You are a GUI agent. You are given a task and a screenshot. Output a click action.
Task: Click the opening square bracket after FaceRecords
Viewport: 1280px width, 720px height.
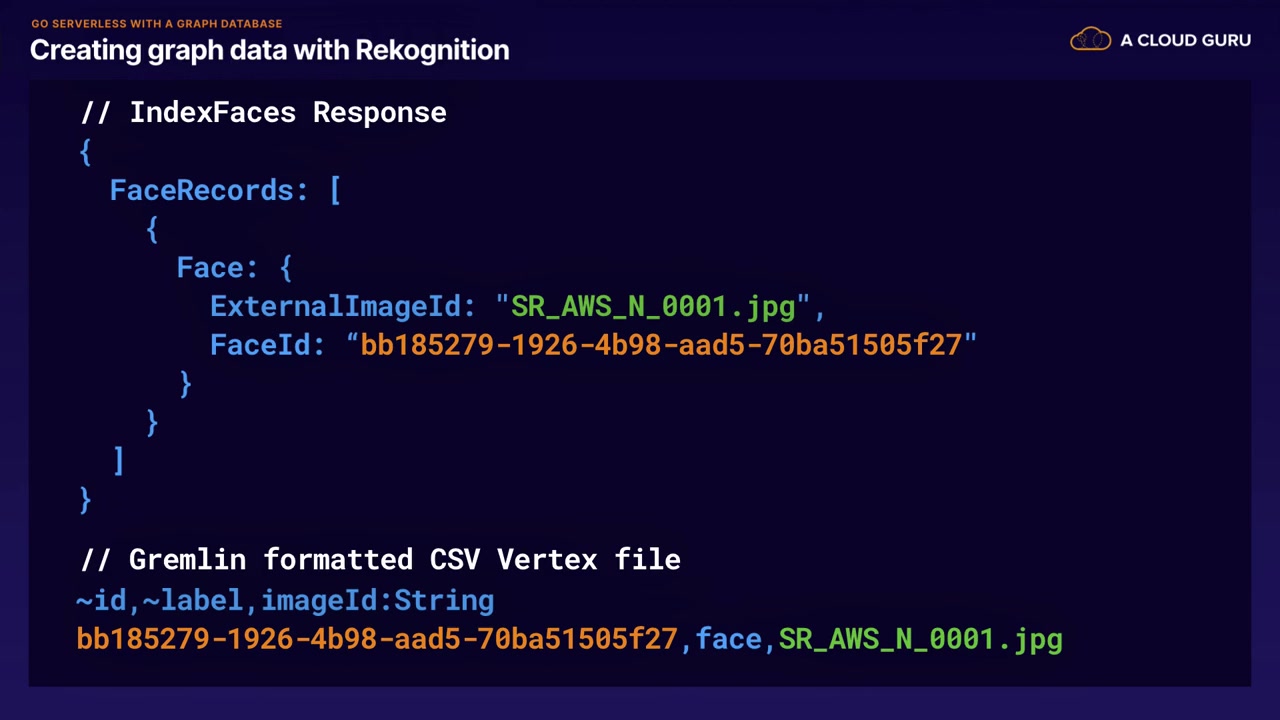coord(335,190)
